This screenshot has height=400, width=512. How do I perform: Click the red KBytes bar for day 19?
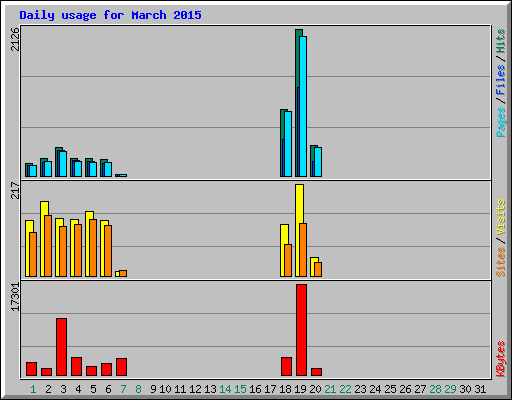[301, 330]
